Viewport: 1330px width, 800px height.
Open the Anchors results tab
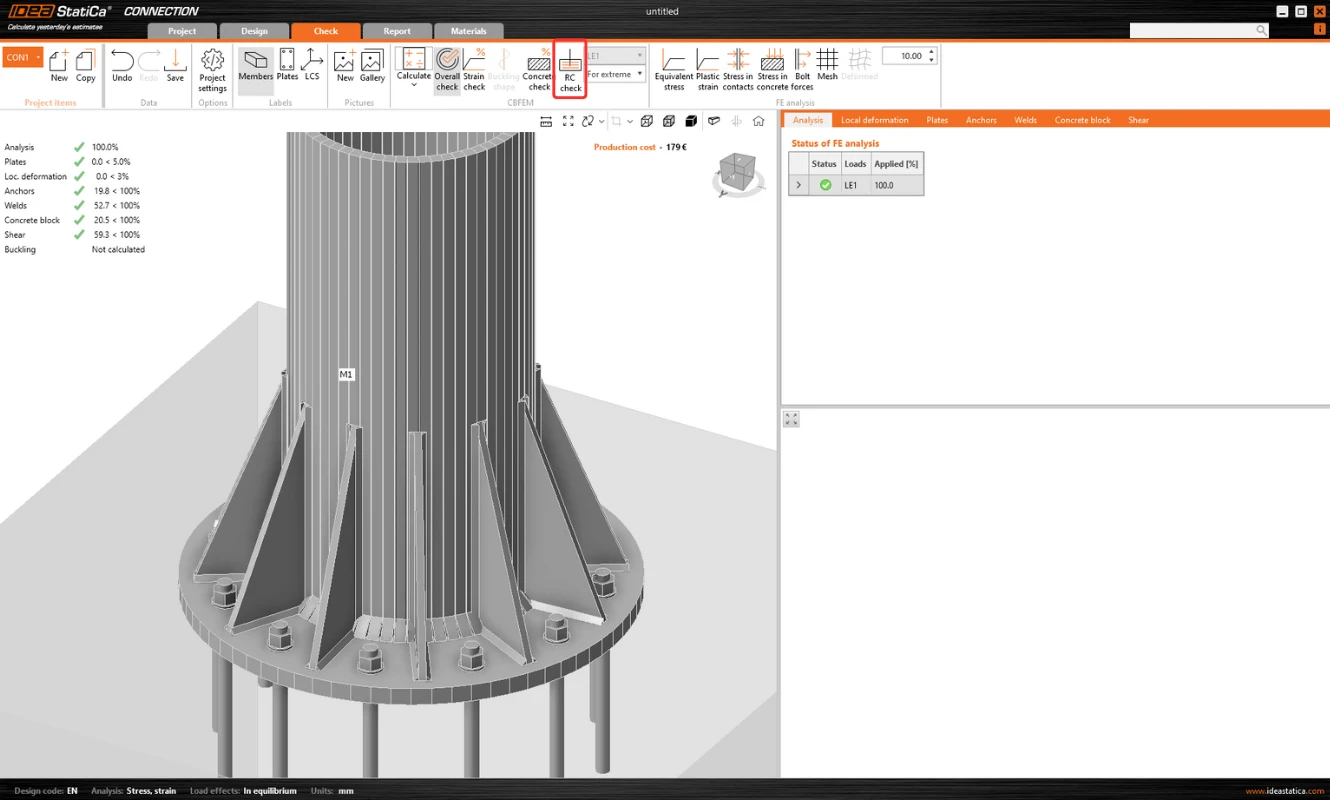pos(981,120)
